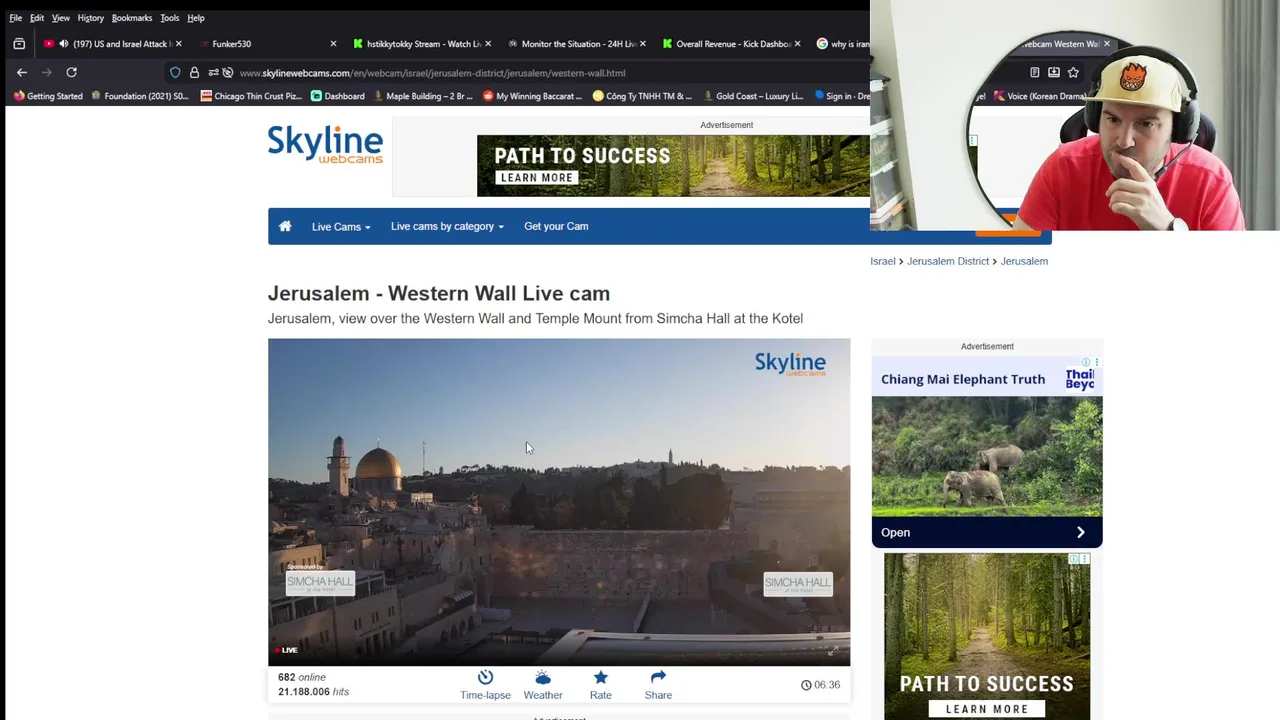Close the Funker530 tab
Screen dimensions: 1280x720
pyautogui.click(x=333, y=44)
